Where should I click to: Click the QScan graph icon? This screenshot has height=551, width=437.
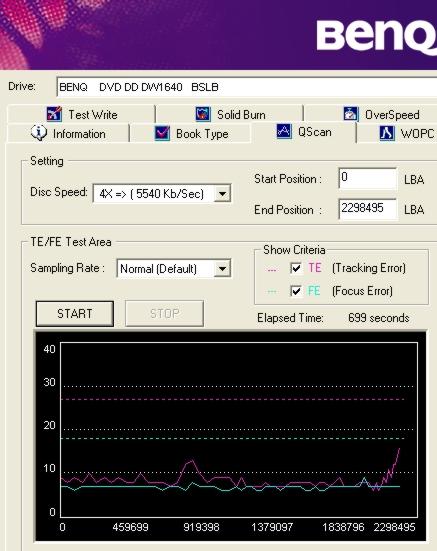tap(284, 131)
